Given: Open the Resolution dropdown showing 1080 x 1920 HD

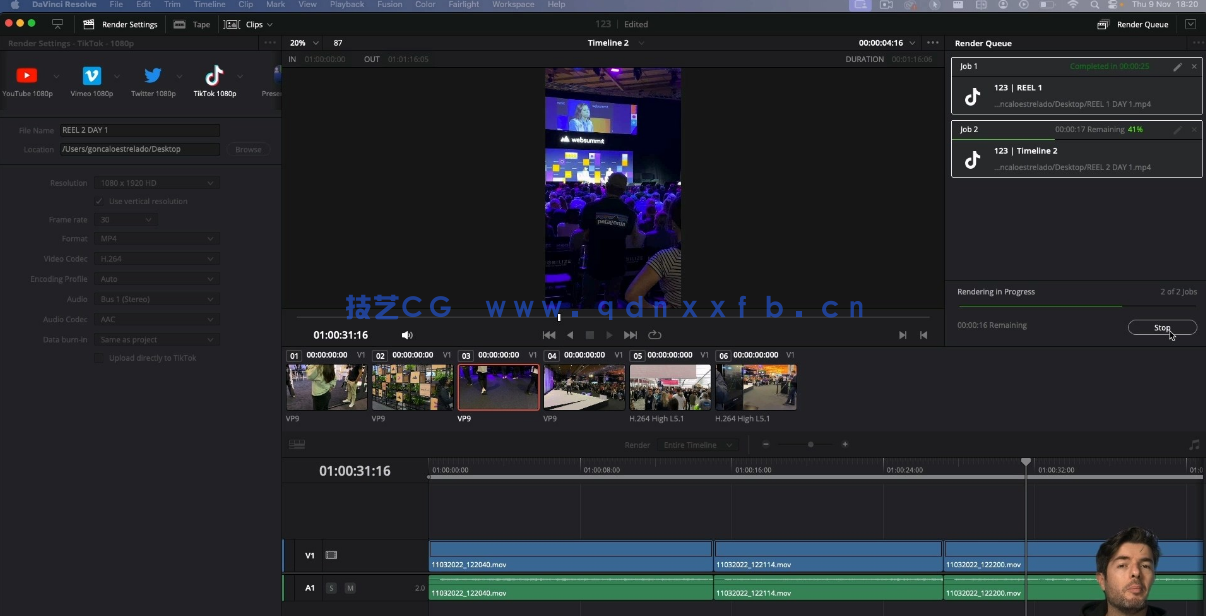Looking at the screenshot, I should 155,182.
